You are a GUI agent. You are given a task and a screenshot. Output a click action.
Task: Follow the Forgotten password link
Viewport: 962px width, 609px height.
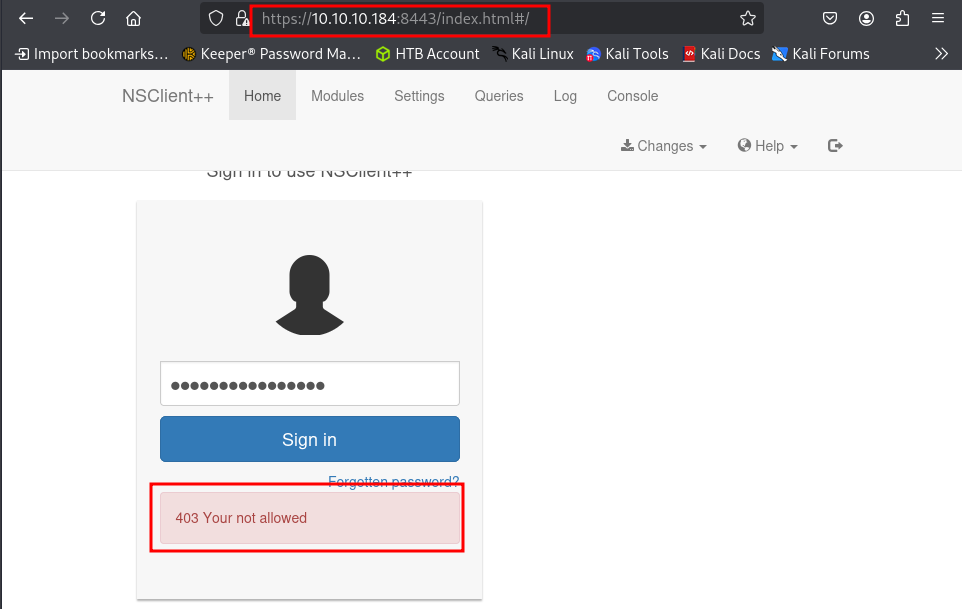(393, 482)
